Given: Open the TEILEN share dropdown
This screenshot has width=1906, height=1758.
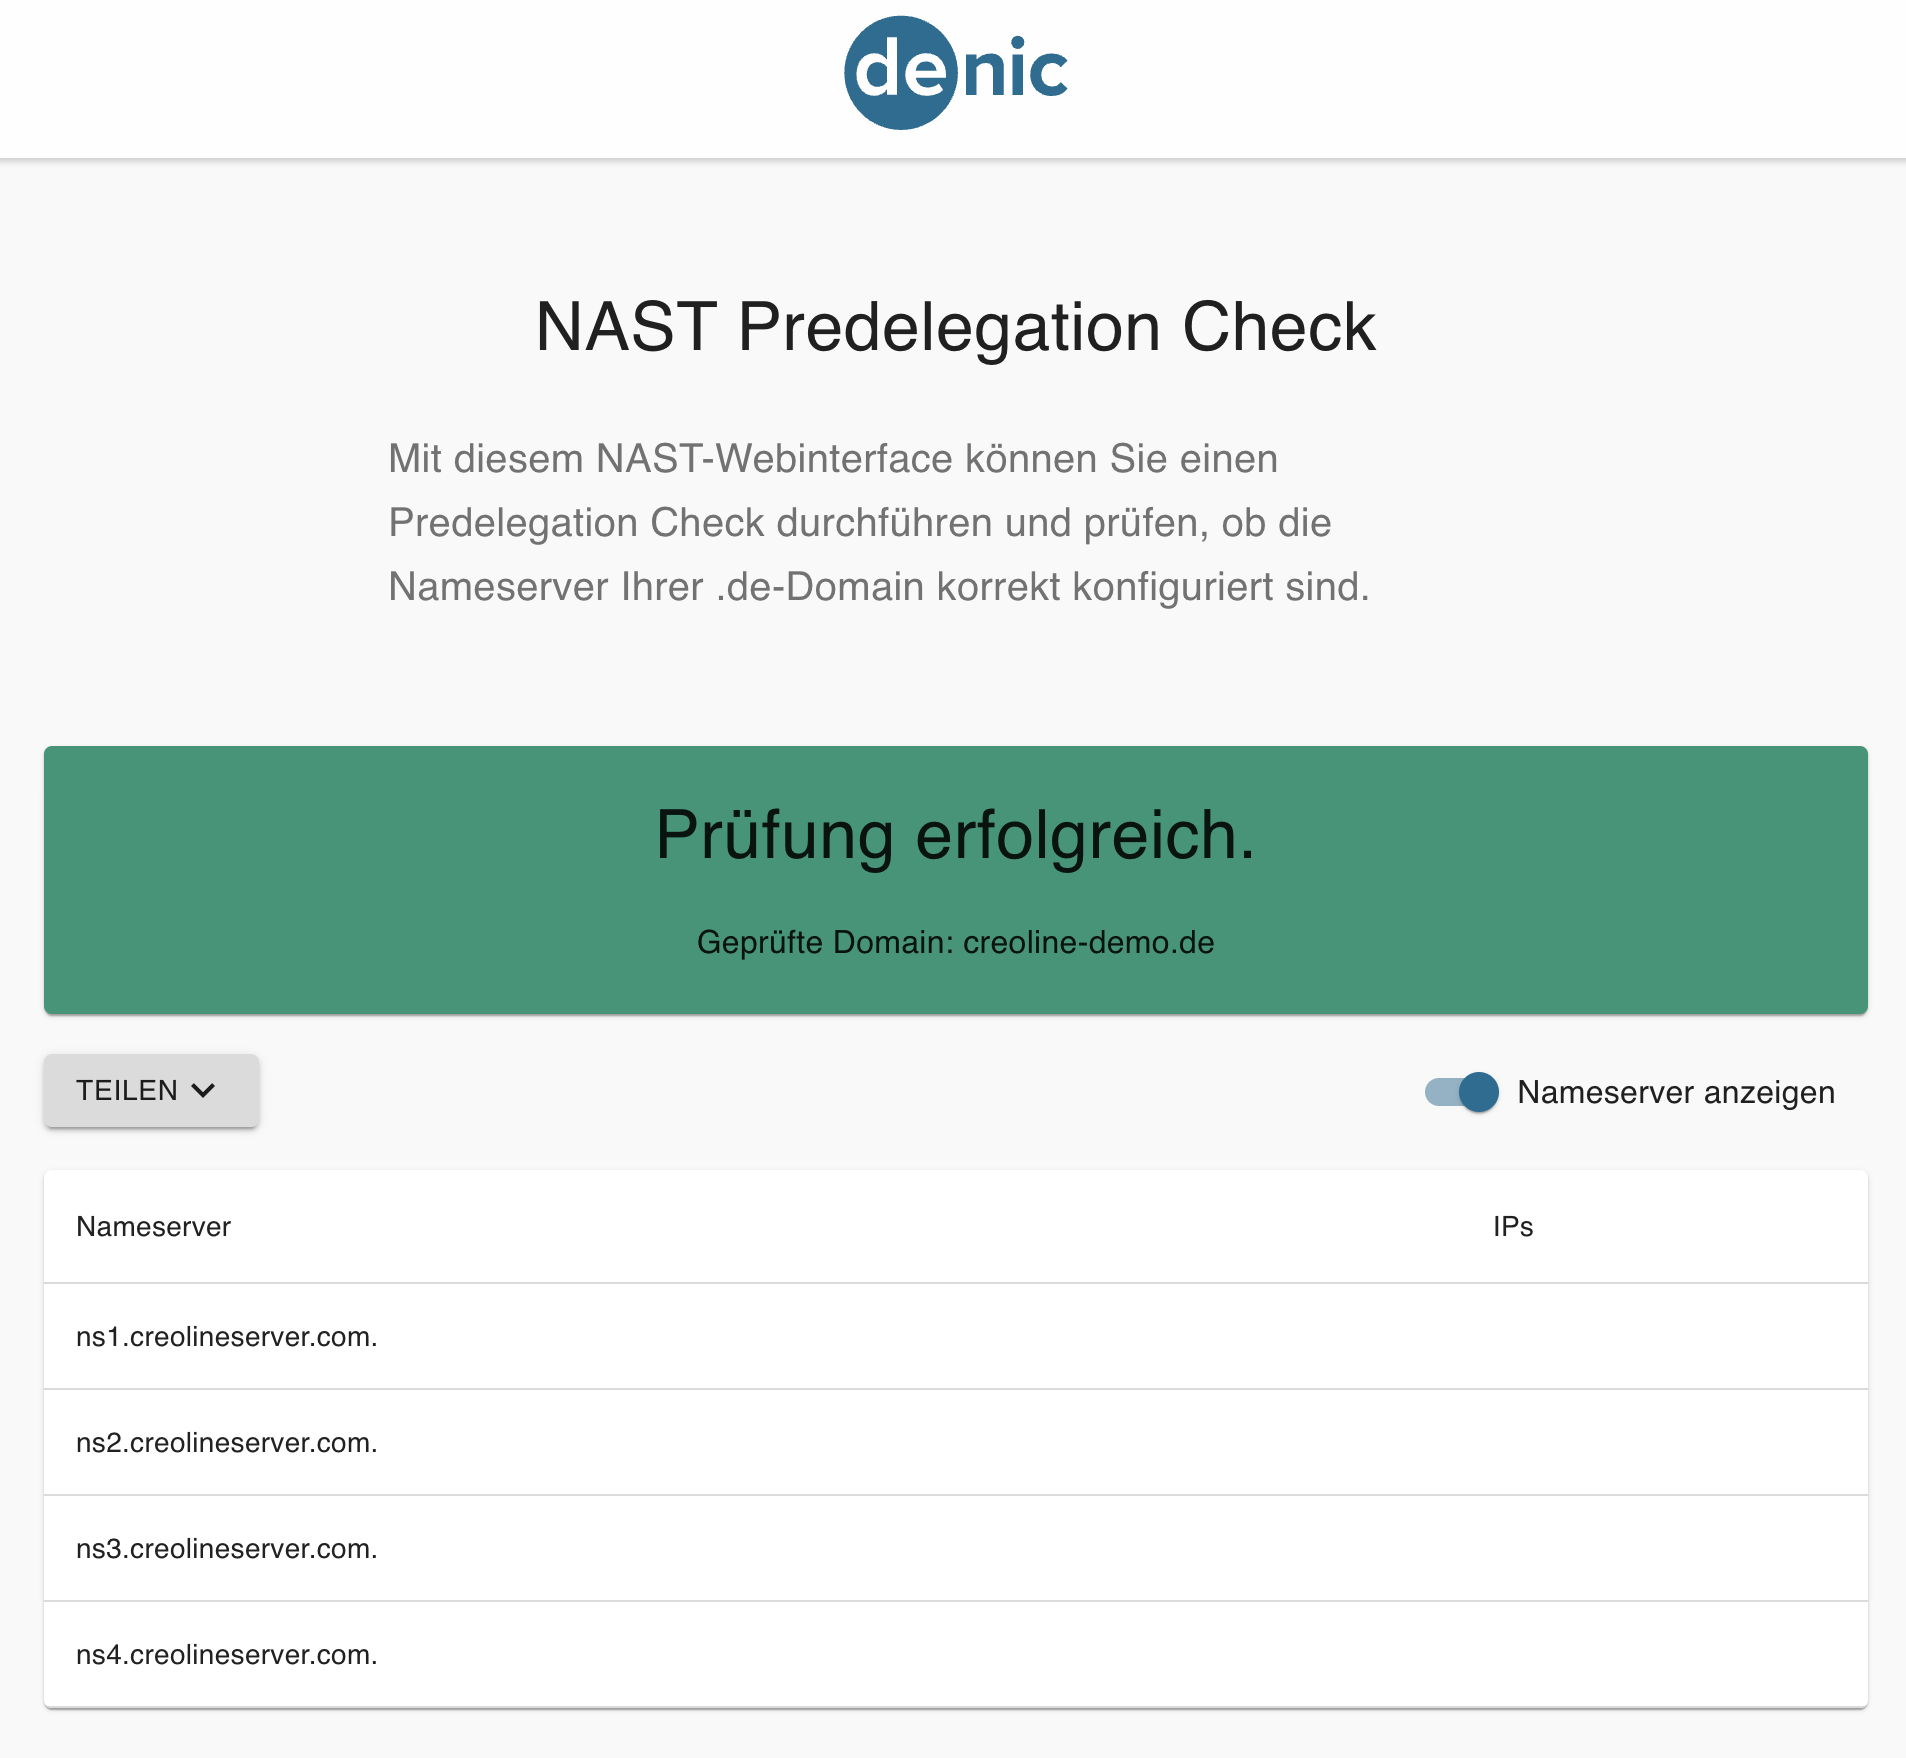Looking at the screenshot, I should click(151, 1090).
